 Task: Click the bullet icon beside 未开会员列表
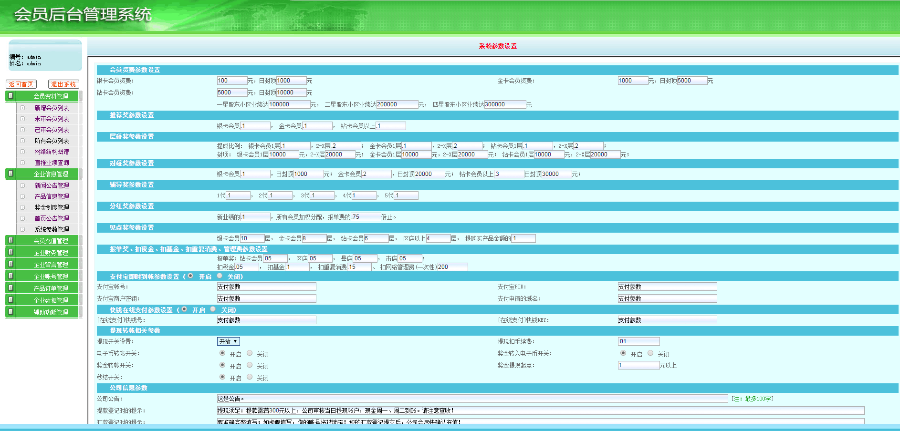[23, 118]
